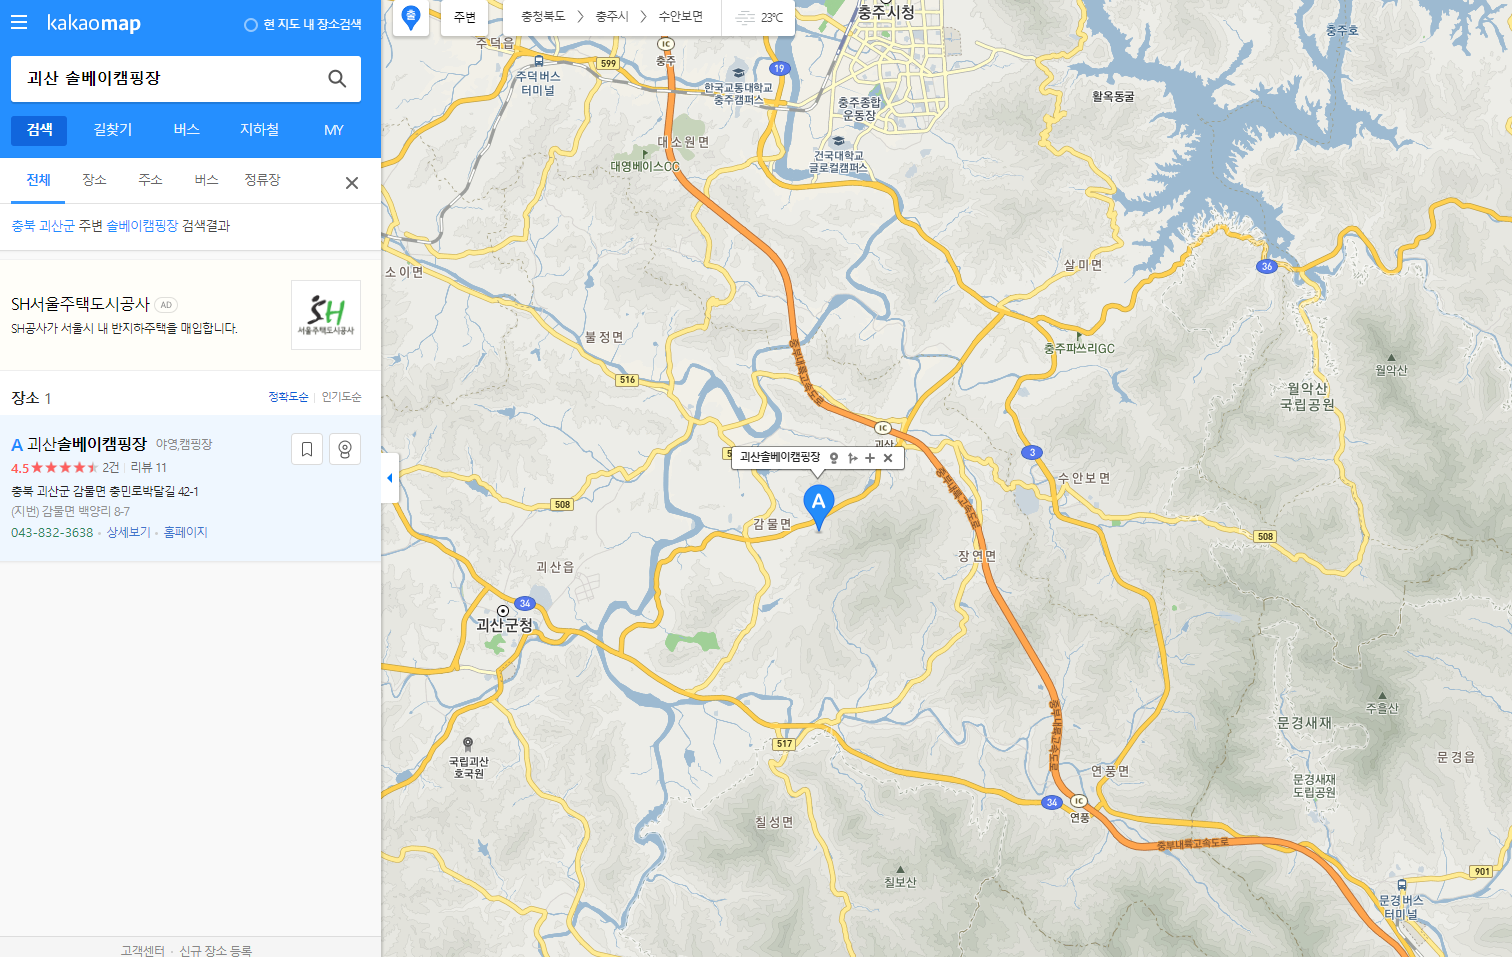Screen dimensions: 1512x957
Task: Click directions icon in map popup
Action: [x=852, y=458]
